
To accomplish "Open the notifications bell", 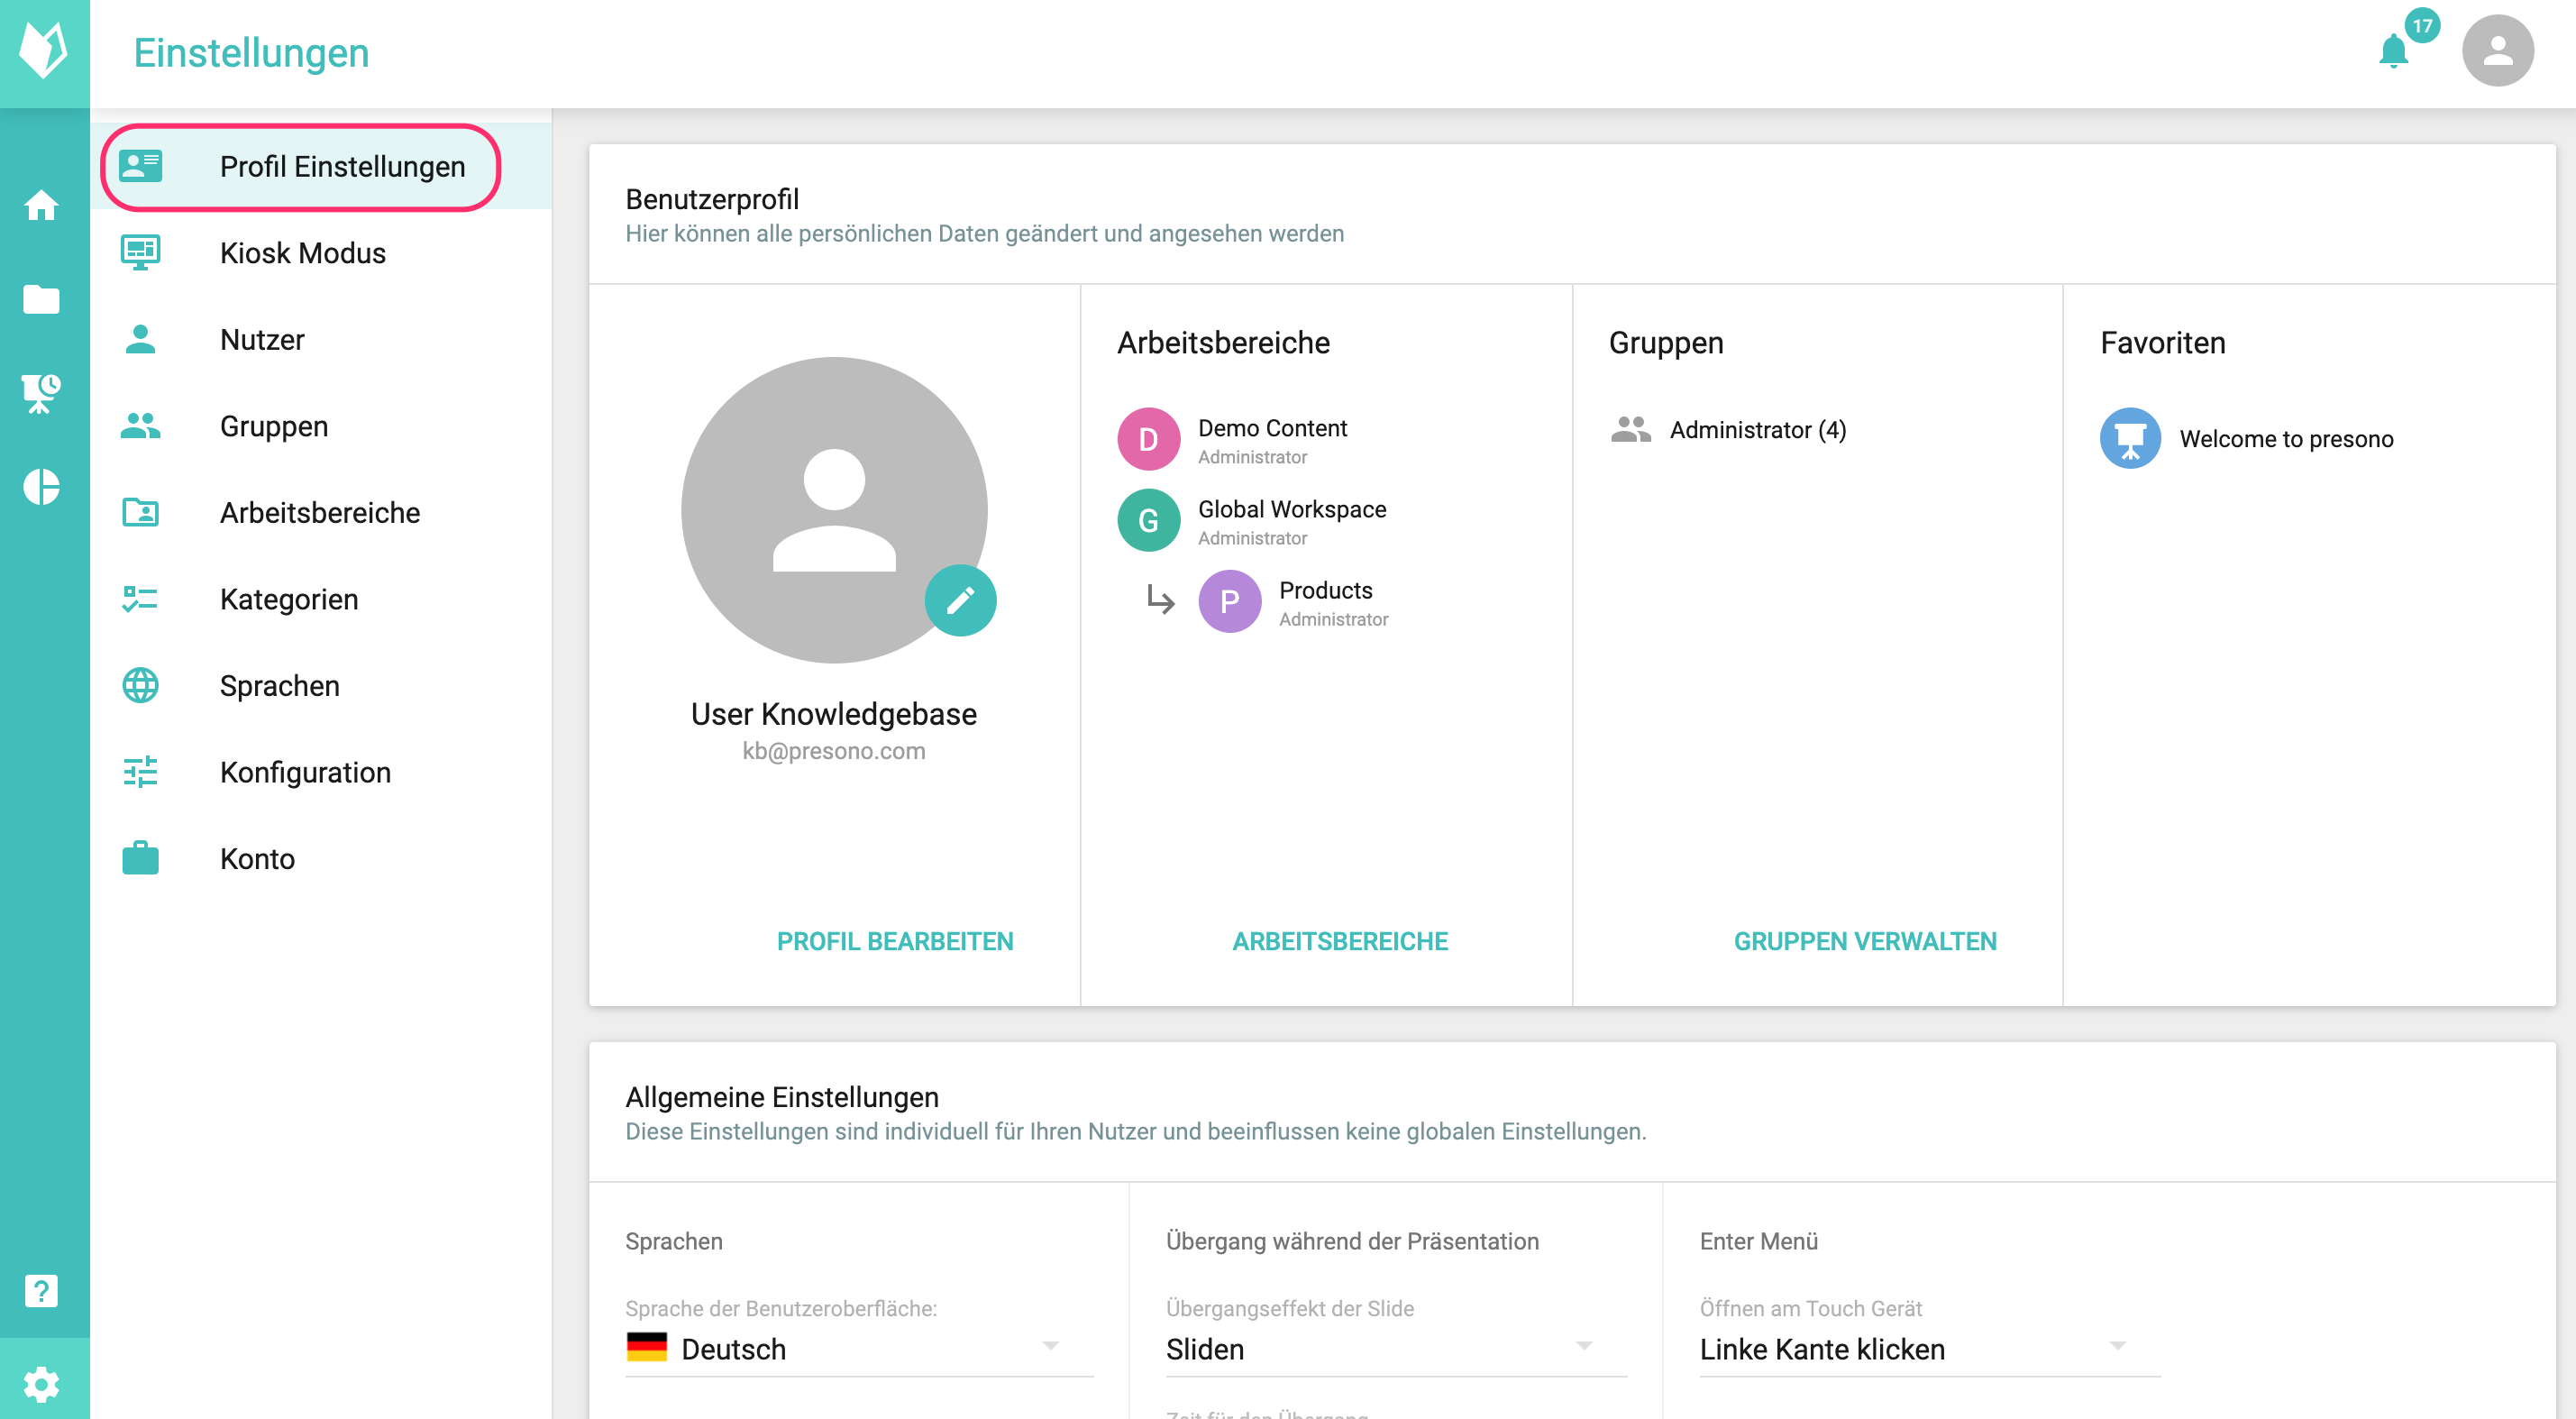I will click(x=2393, y=51).
